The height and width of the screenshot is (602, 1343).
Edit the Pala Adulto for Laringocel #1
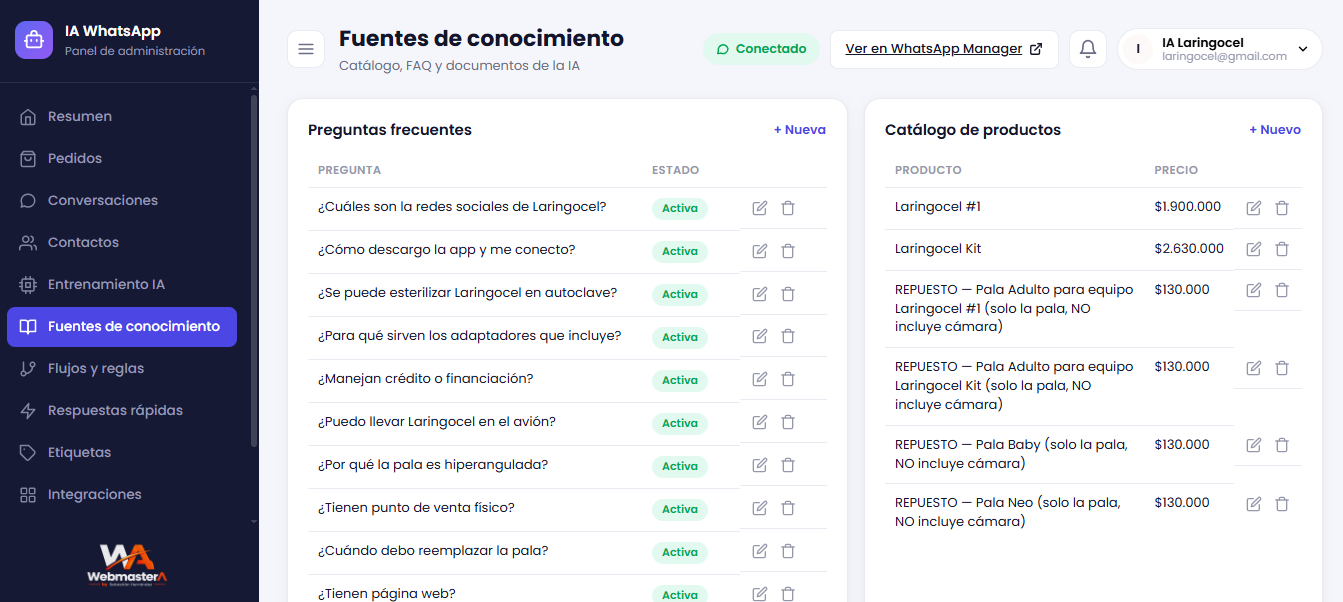click(x=1254, y=290)
